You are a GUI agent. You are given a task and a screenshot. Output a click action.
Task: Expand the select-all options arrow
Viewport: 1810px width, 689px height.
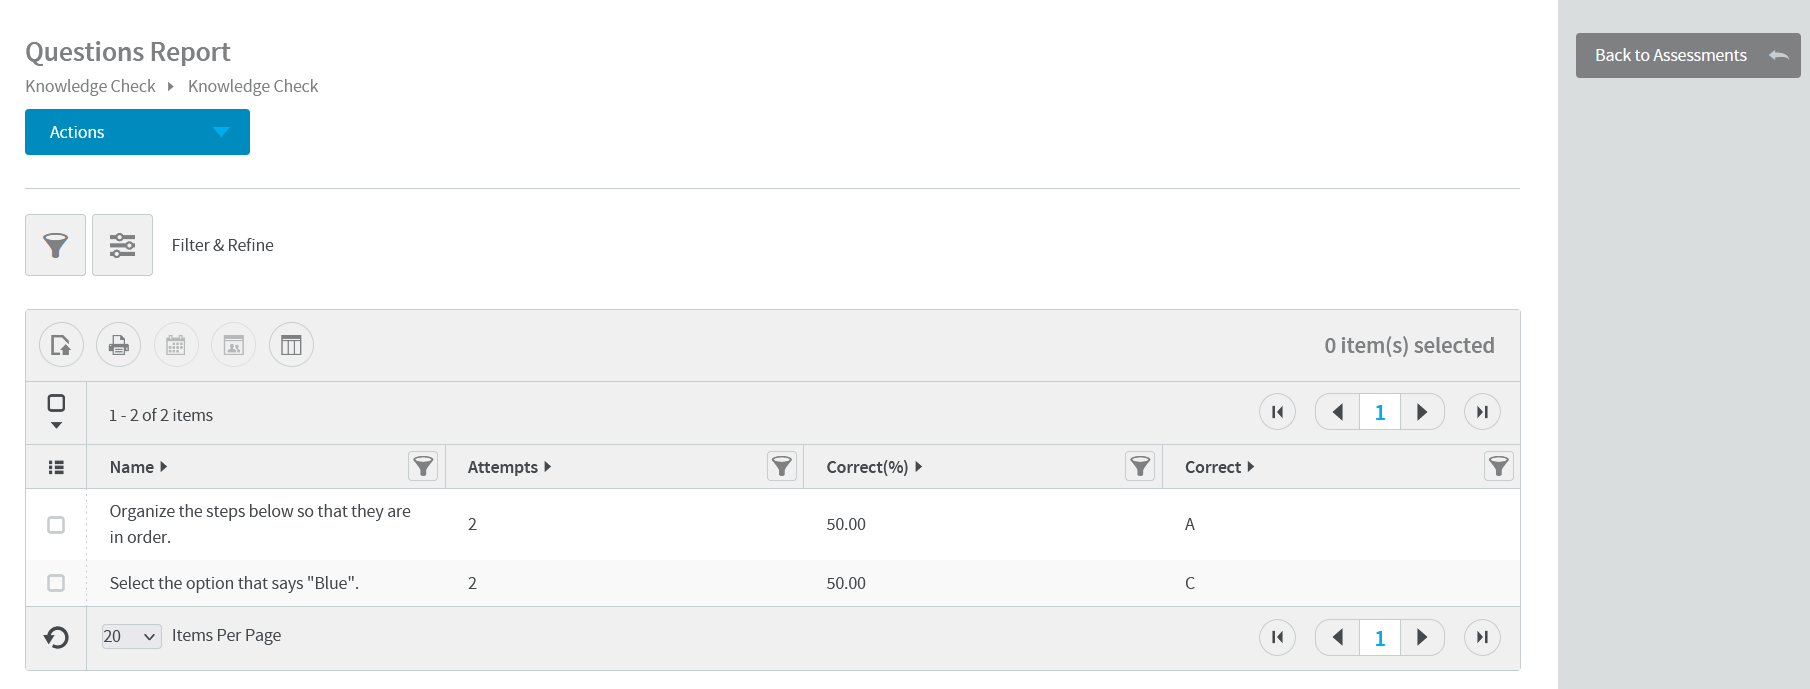click(x=56, y=426)
